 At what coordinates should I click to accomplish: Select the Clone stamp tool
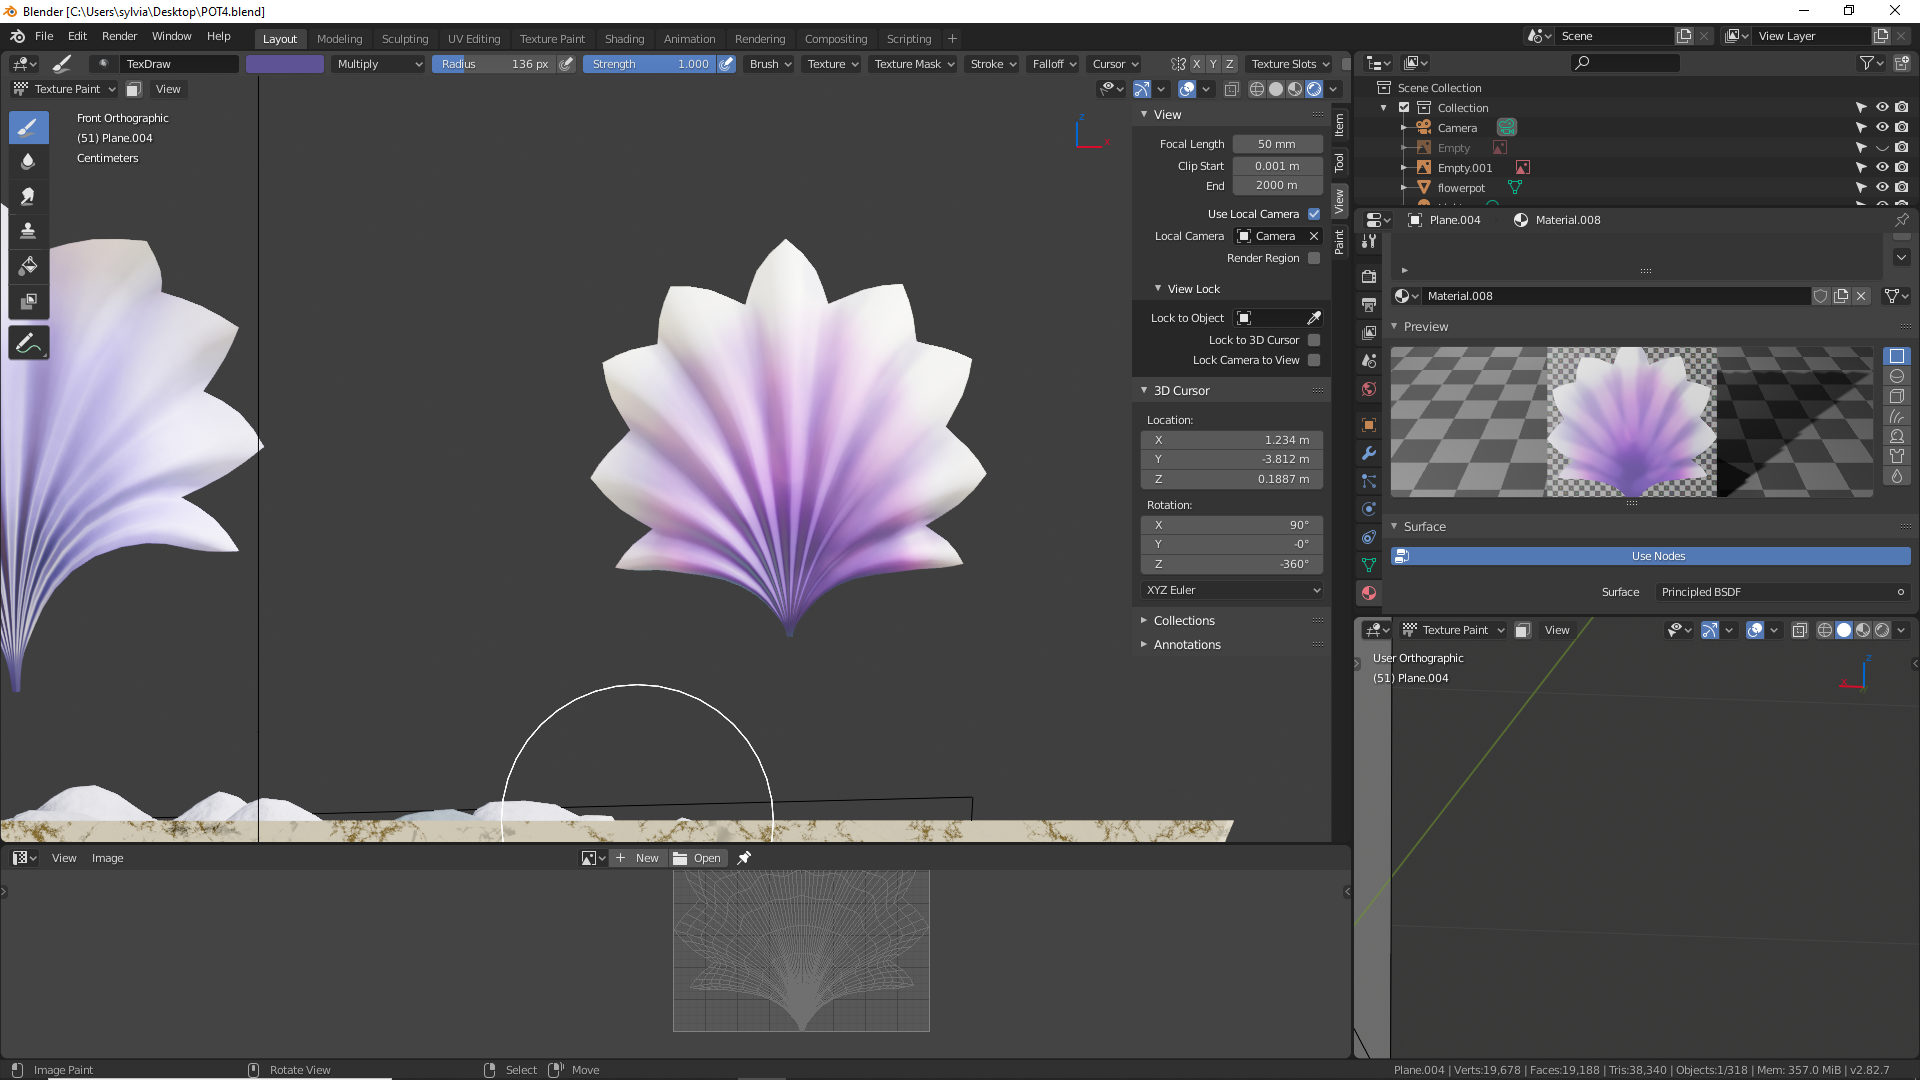28,231
